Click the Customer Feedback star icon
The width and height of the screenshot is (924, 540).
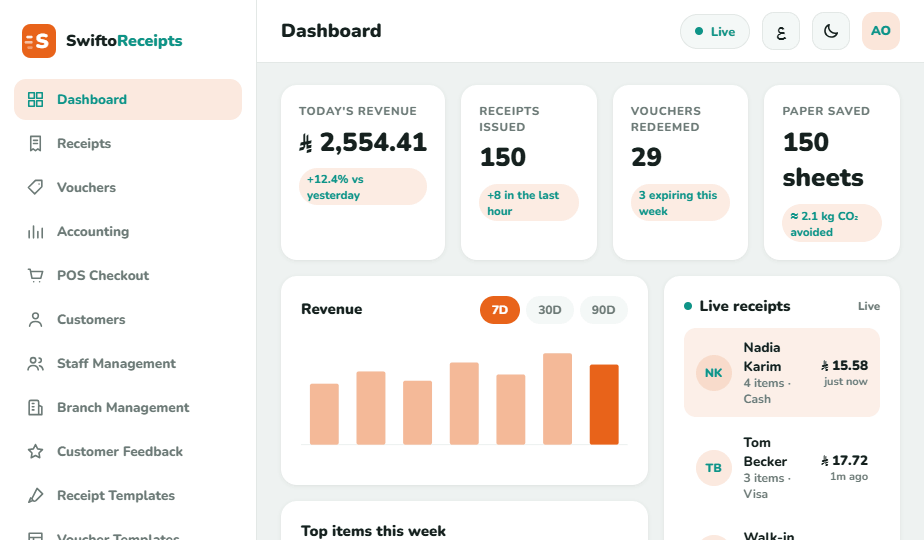tap(35, 452)
